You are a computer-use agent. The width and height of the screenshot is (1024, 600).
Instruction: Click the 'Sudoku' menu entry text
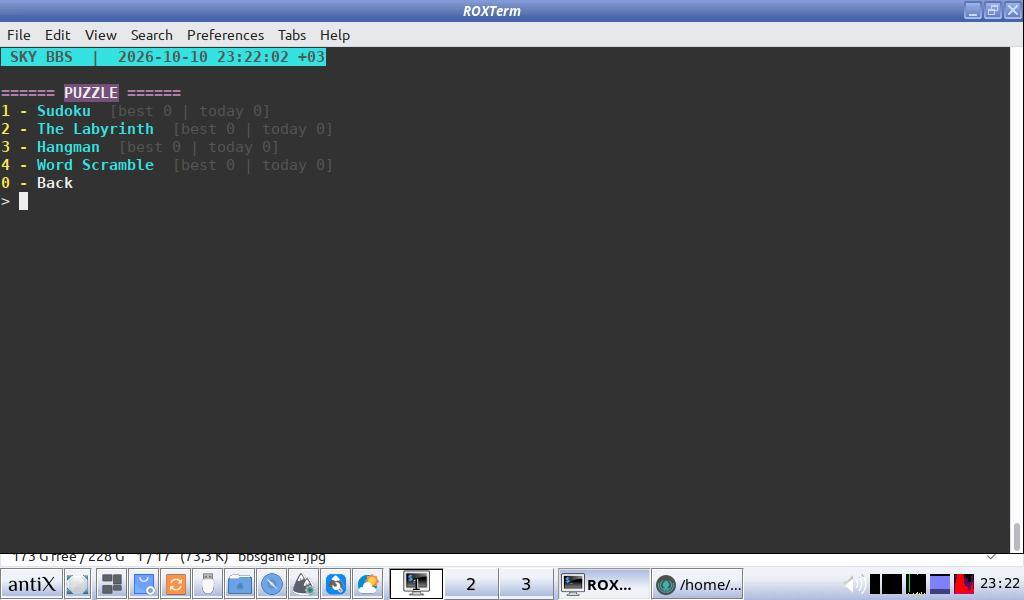click(x=64, y=111)
